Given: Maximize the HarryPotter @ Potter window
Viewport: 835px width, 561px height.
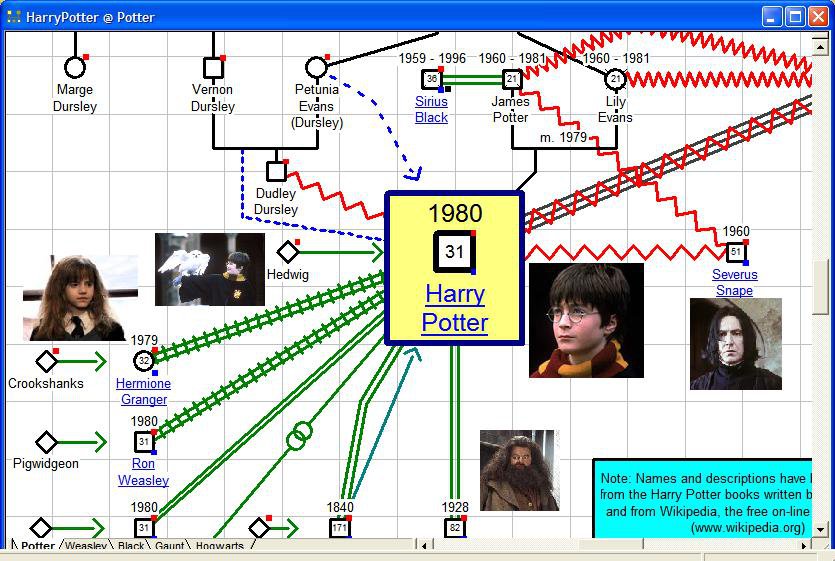Looking at the screenshot, I should (x=796, y=17).
